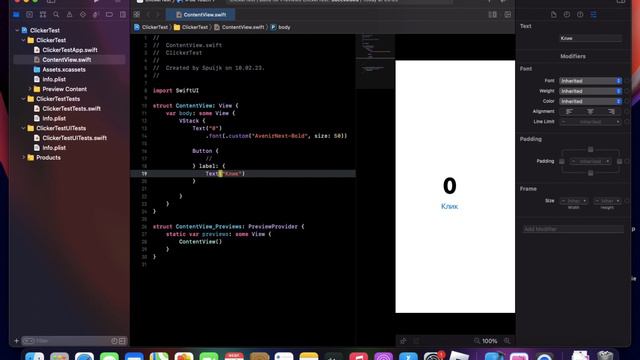Open Music app in the Dock
This screenshot has width=640, height=360.
pyautogui.click(x=358, y=356)
